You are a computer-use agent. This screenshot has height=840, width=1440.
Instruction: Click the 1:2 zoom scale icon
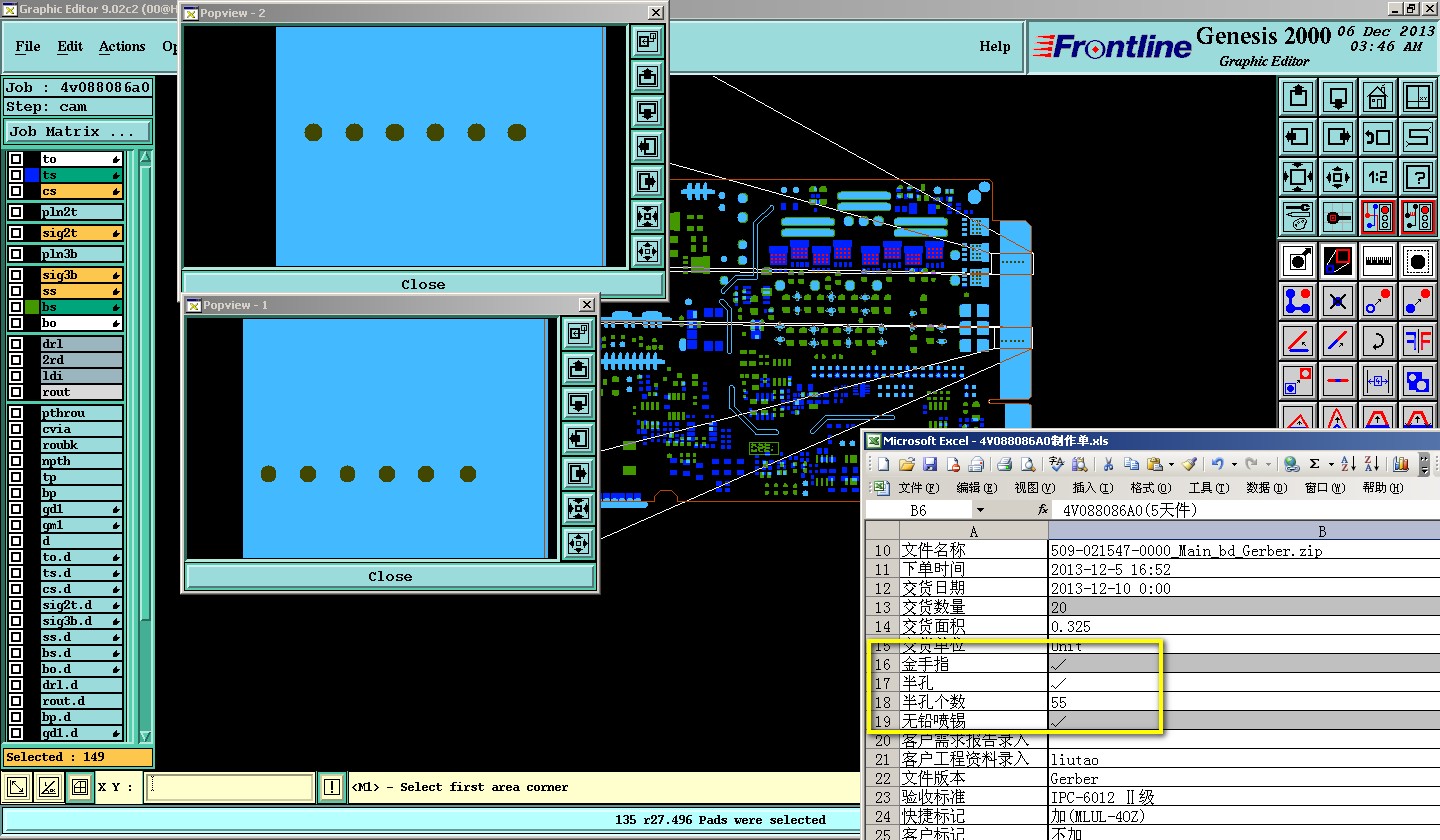(x=1377, y=177)
